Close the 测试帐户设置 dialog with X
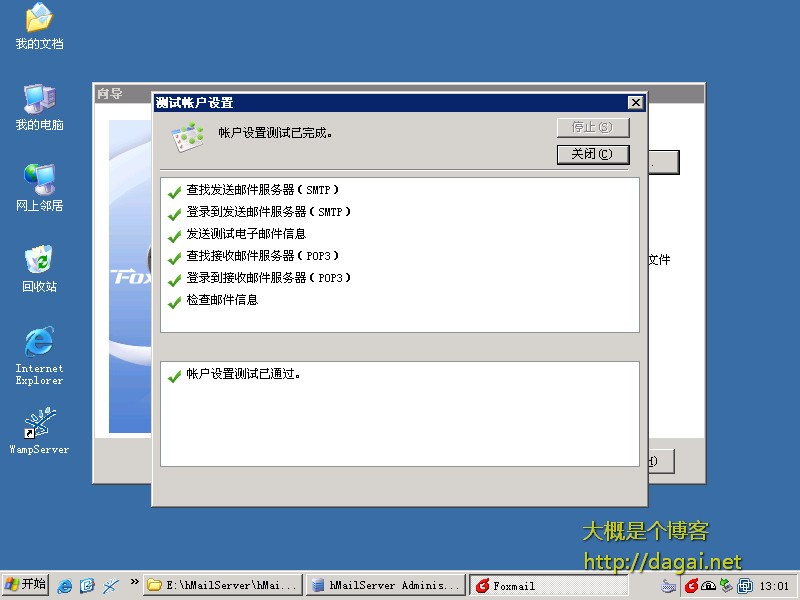 (635, 103)
